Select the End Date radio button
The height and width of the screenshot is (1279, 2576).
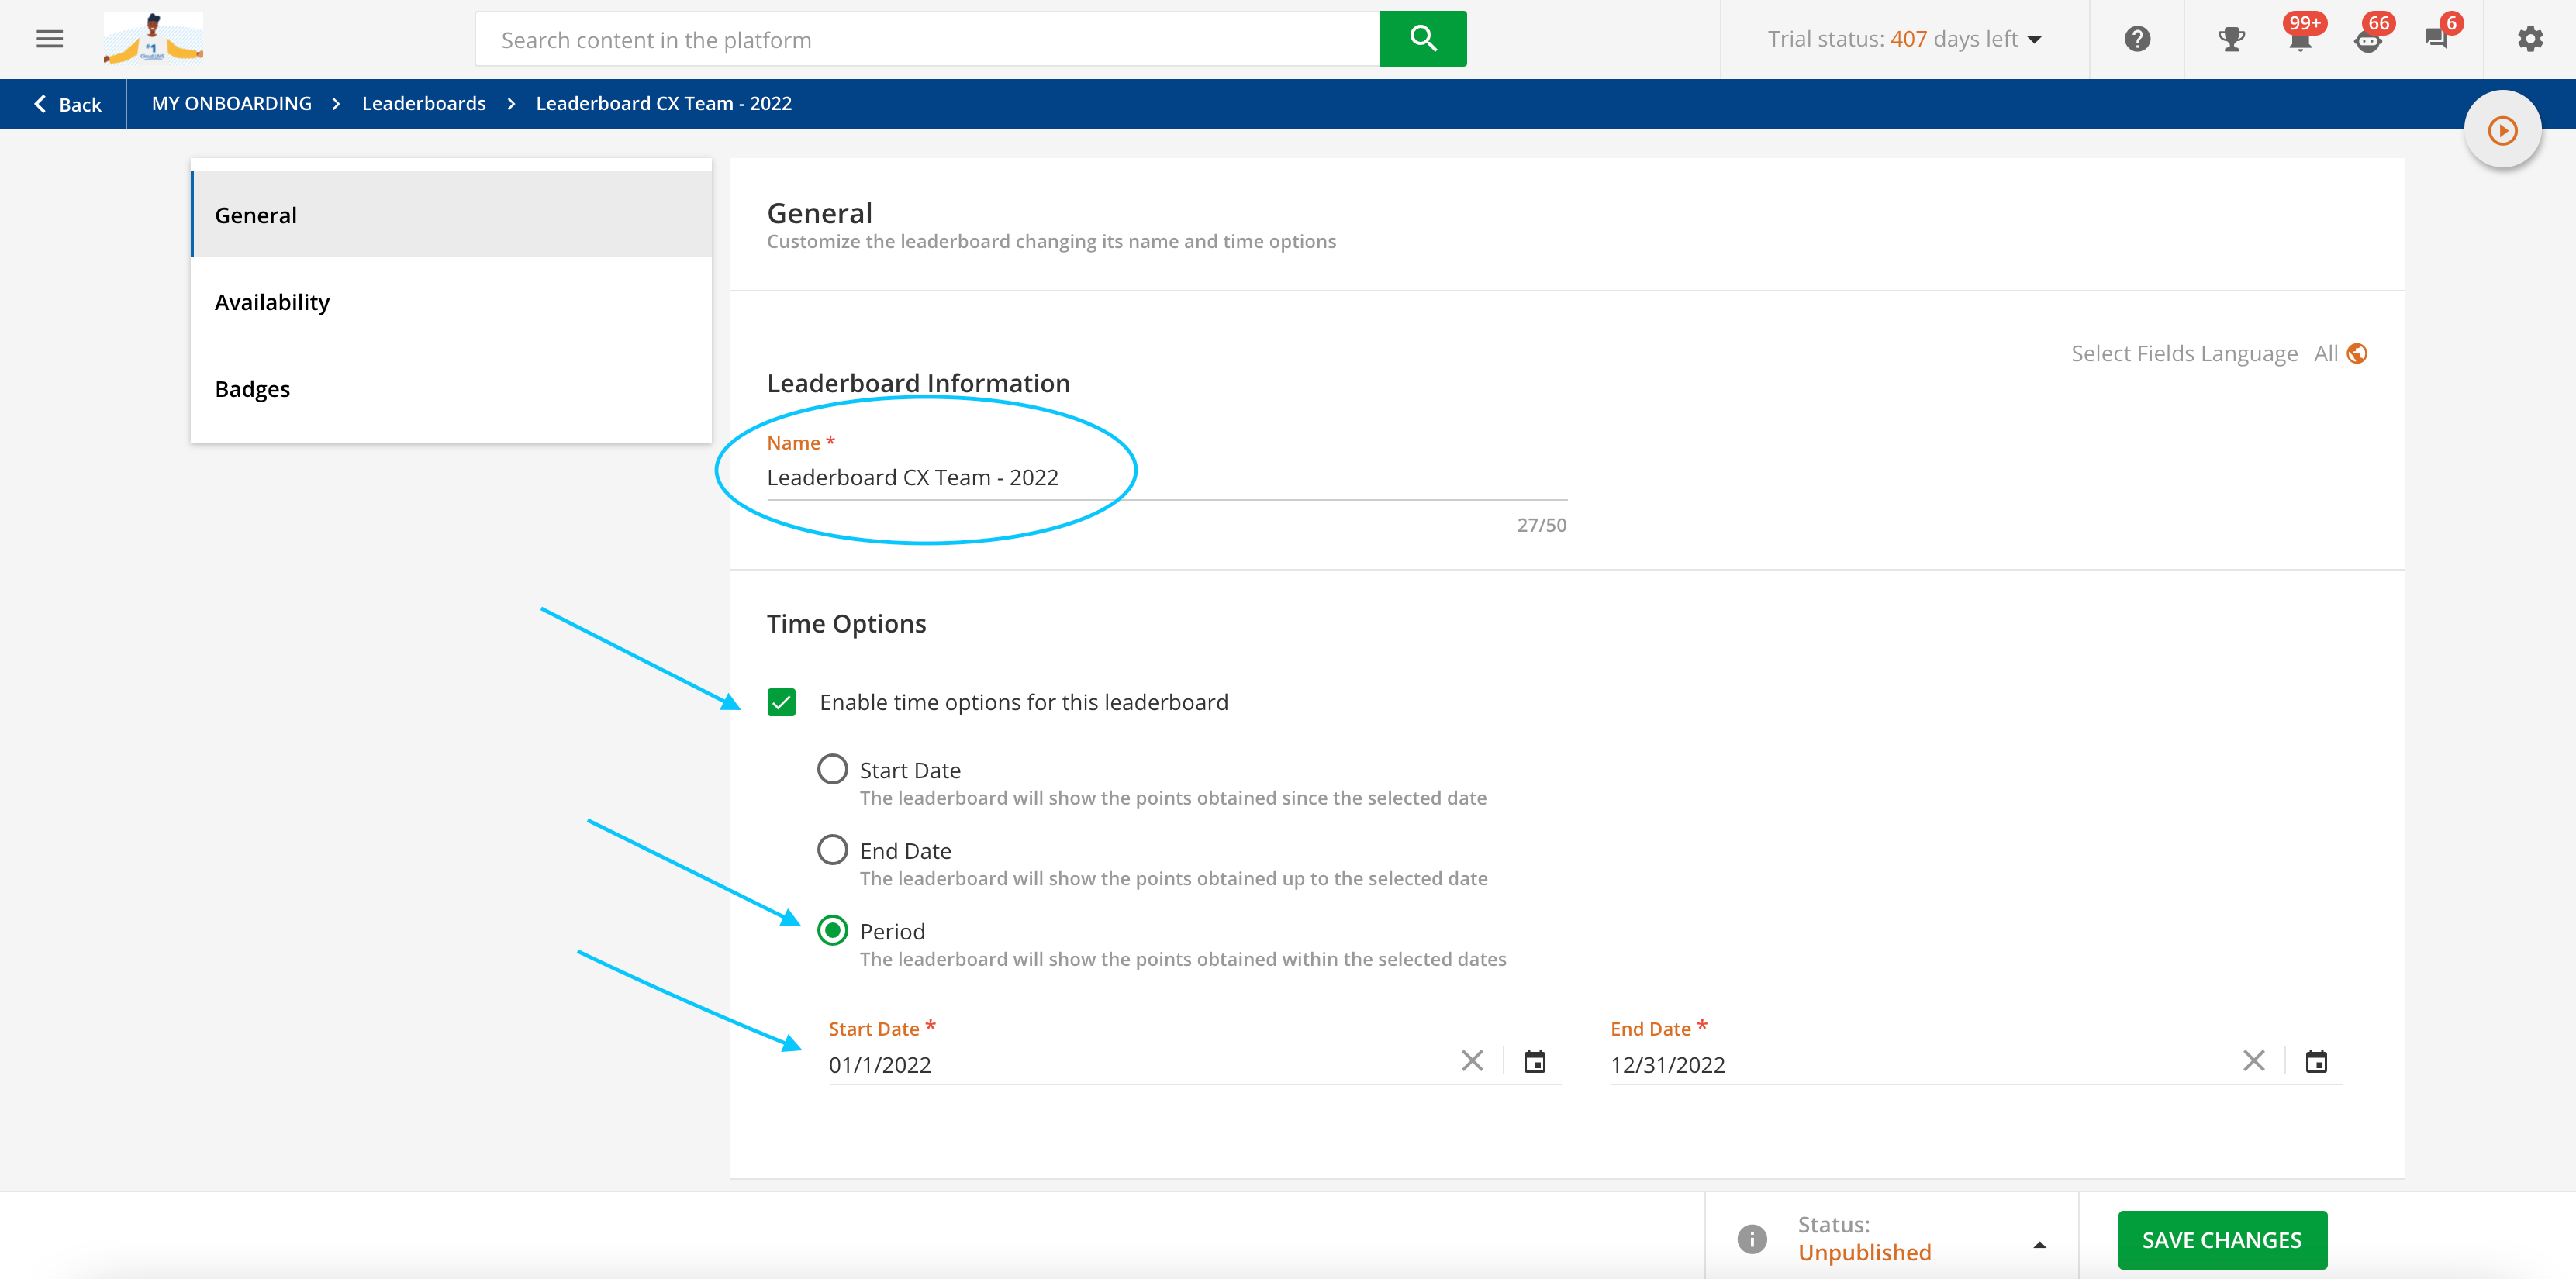pos(833,849)
